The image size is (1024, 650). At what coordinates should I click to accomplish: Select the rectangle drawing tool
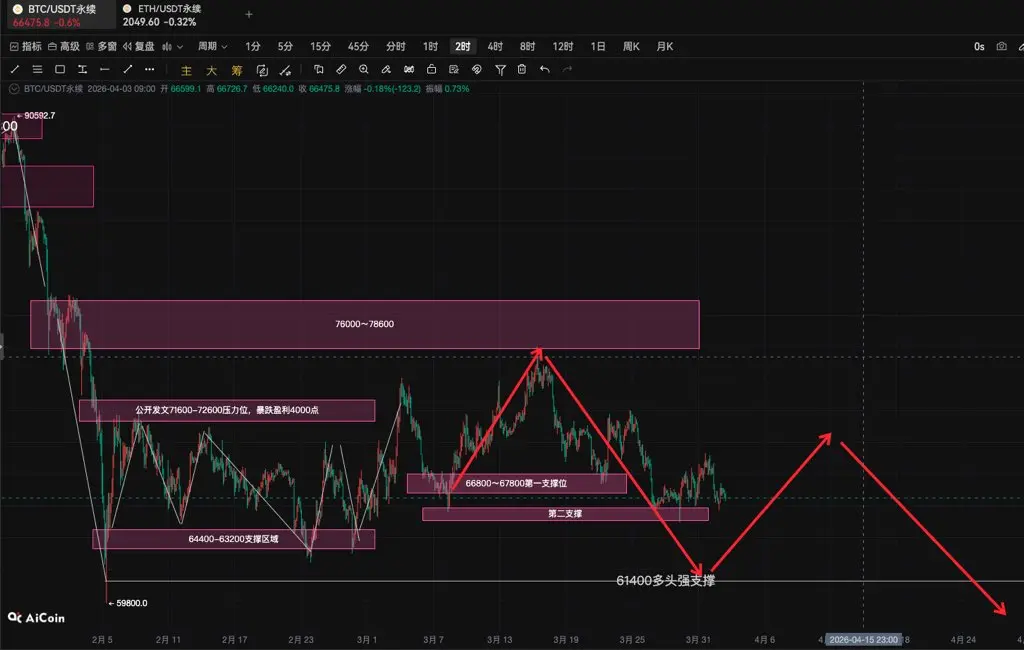(x=60, y=69)
